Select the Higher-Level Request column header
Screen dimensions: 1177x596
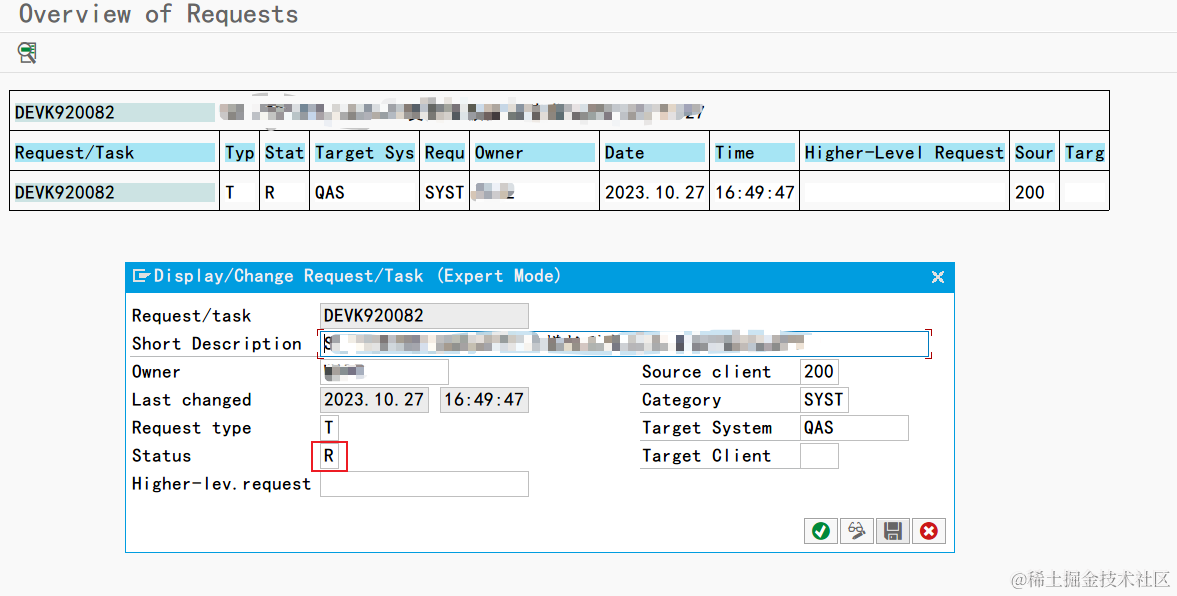(x=904, y=153)
